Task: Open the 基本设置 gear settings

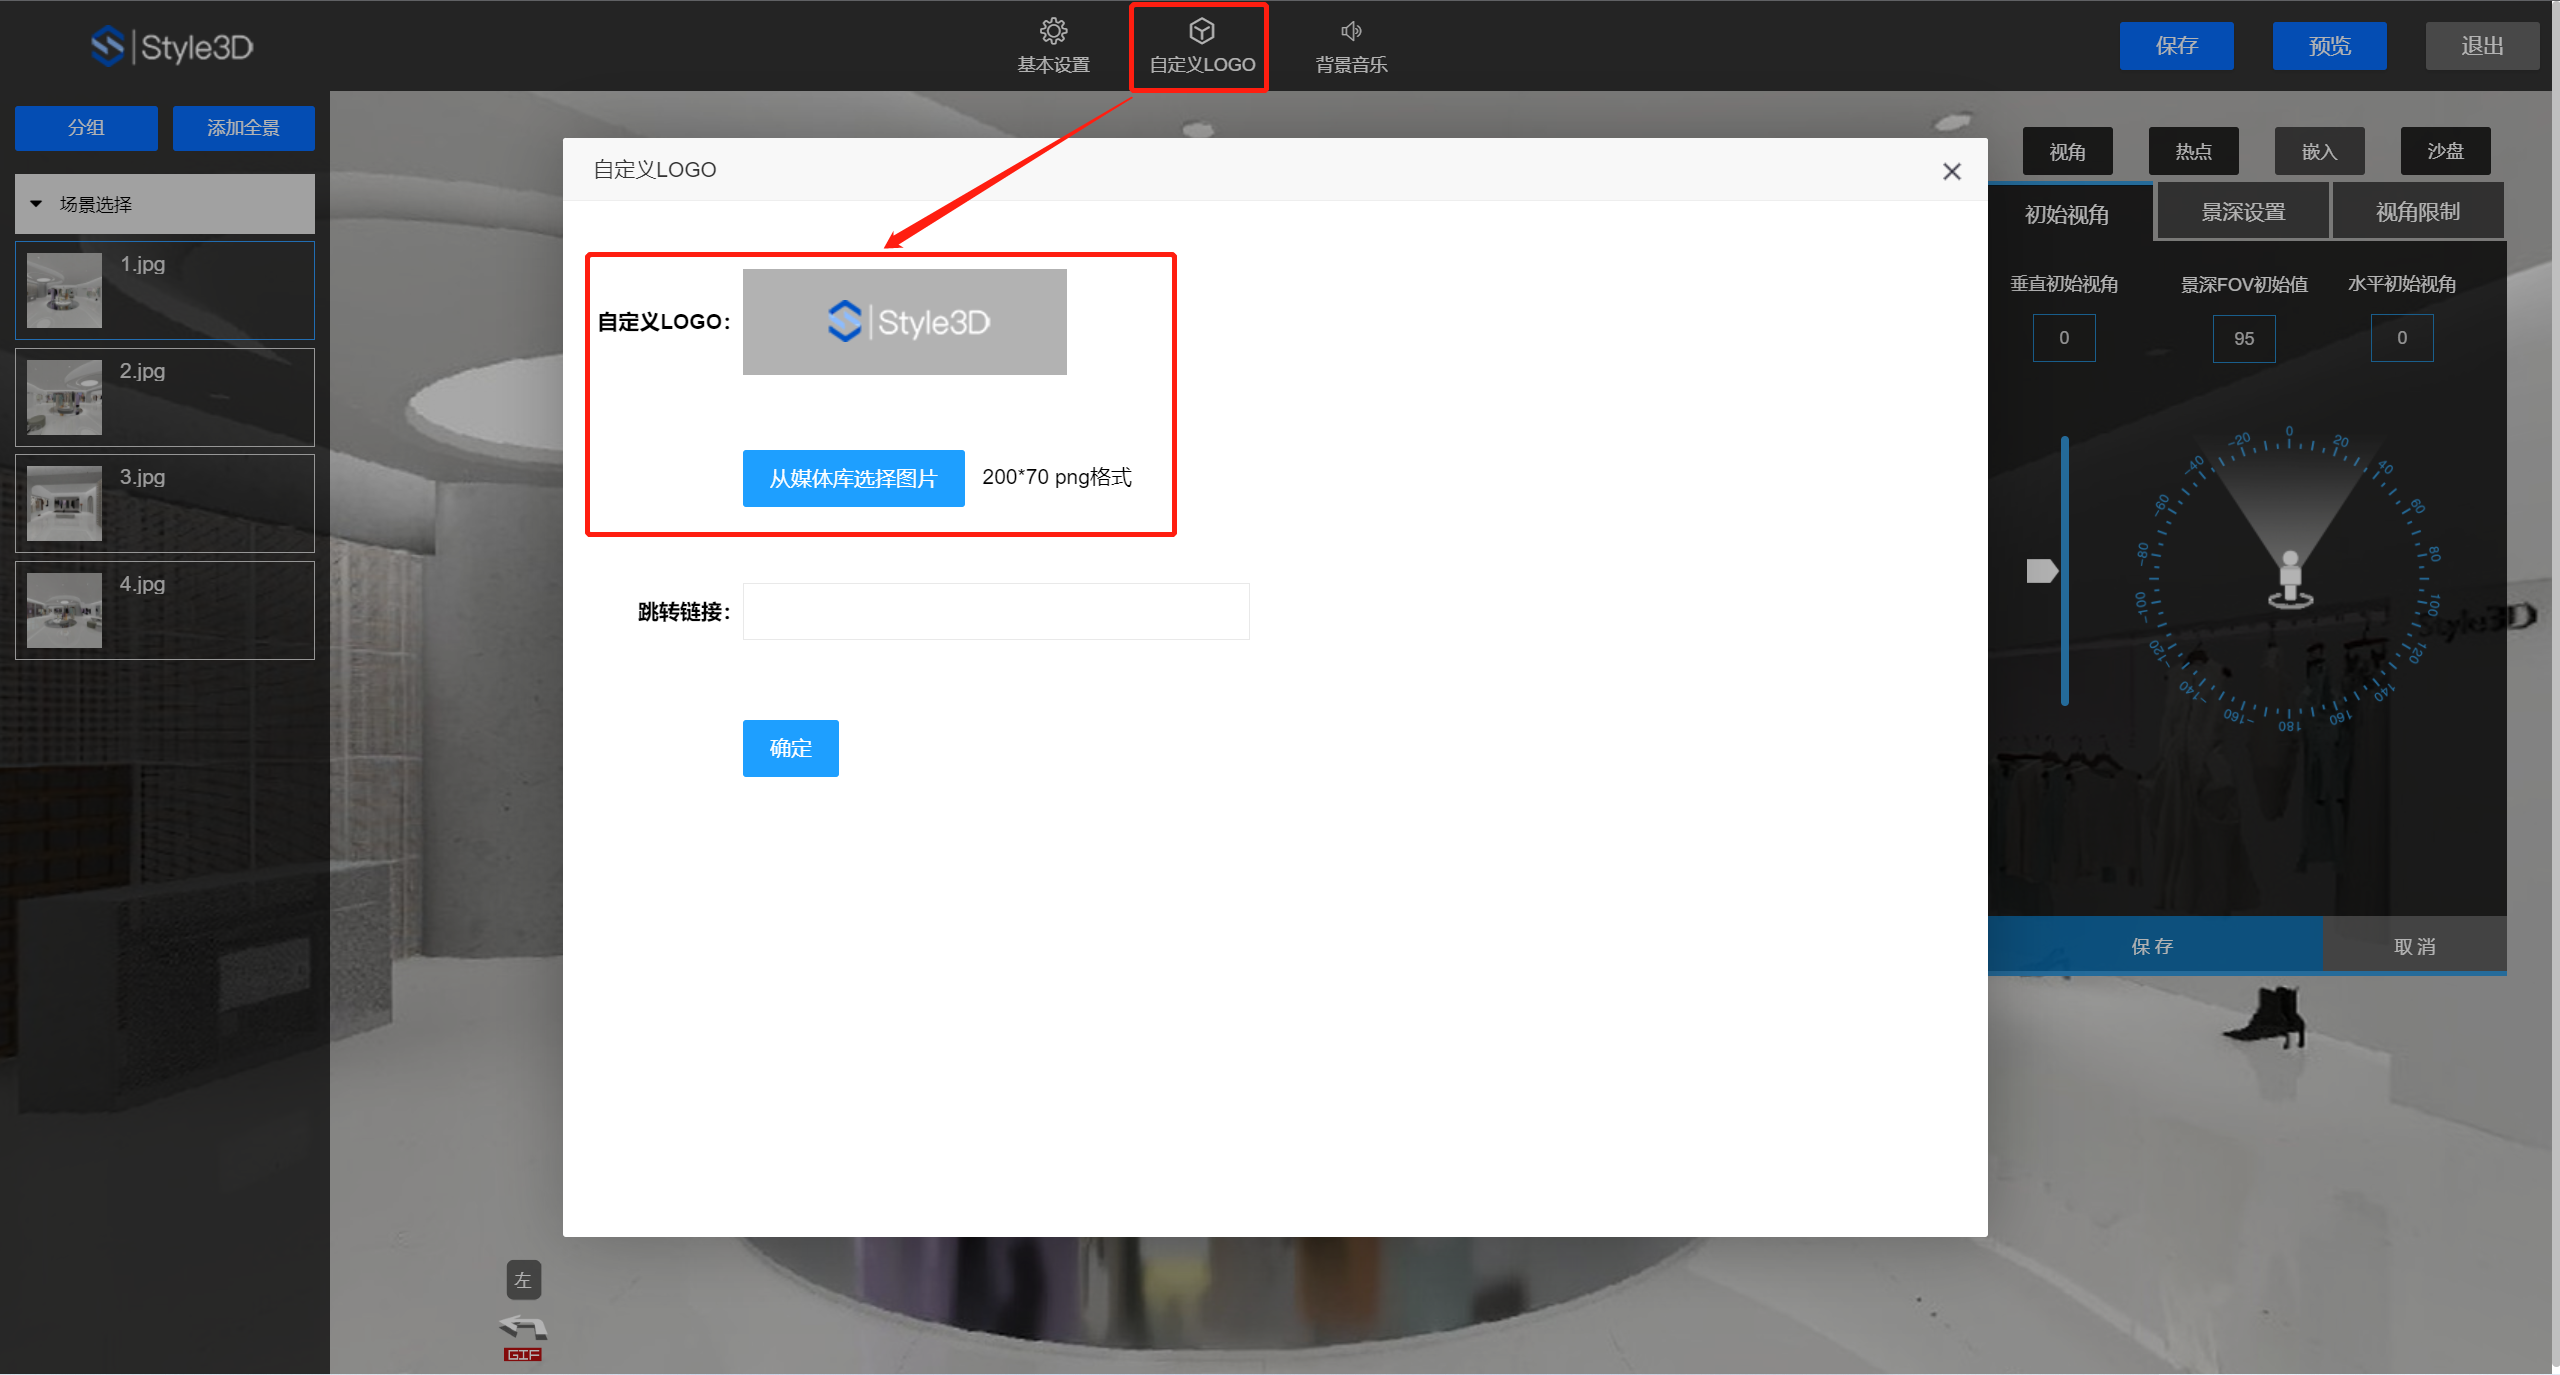Action: pyautogui.click(x=1053, y=46)
